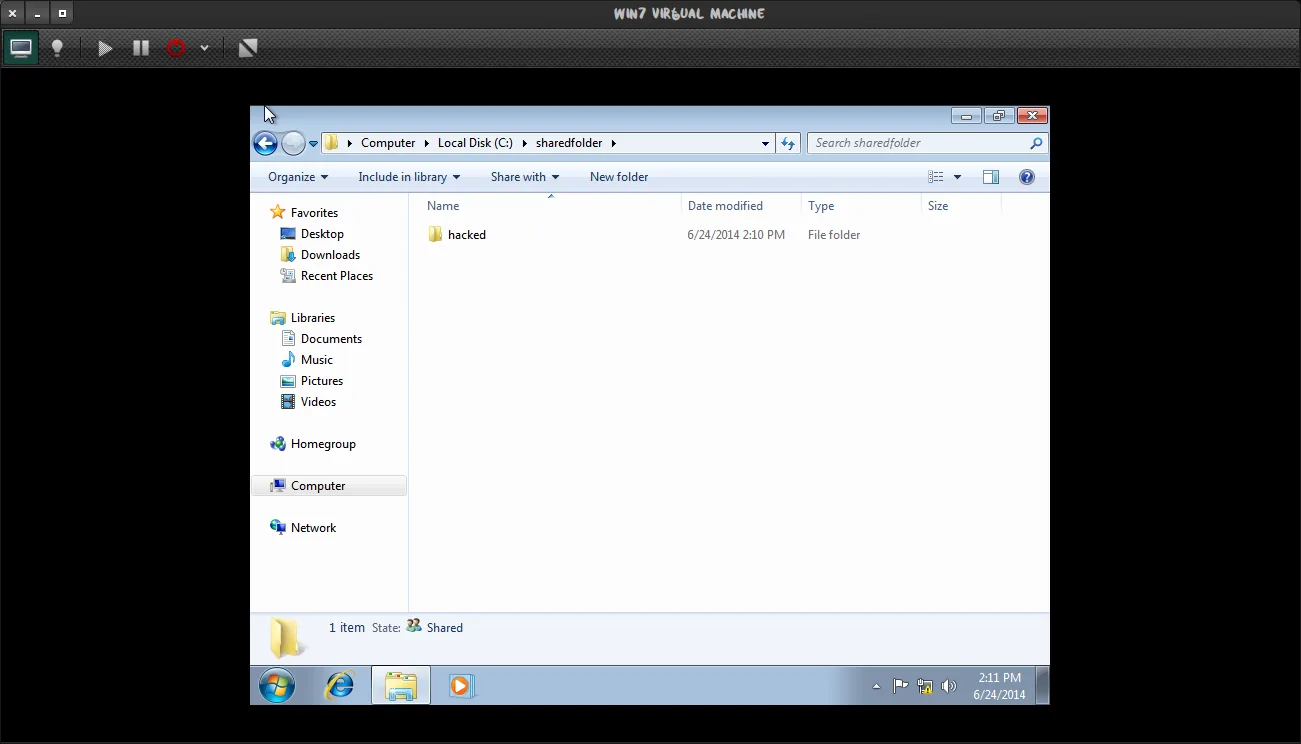The width and height of the screenshot is (1301, 744).
Task: Click the search magnifier icon
Action: coord(1036,143)
